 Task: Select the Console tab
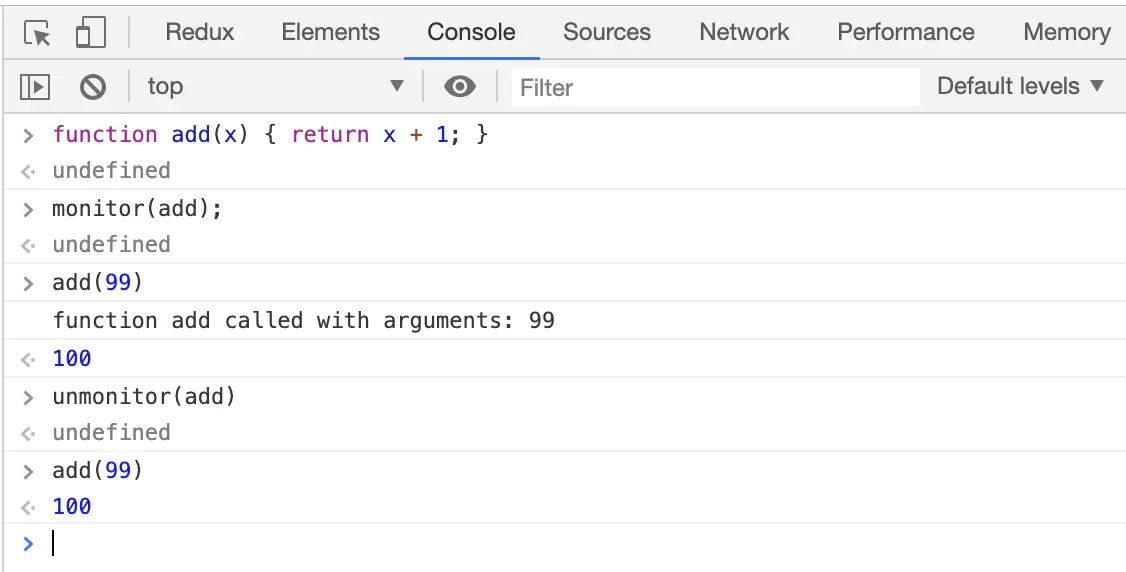tap(471, 32)
